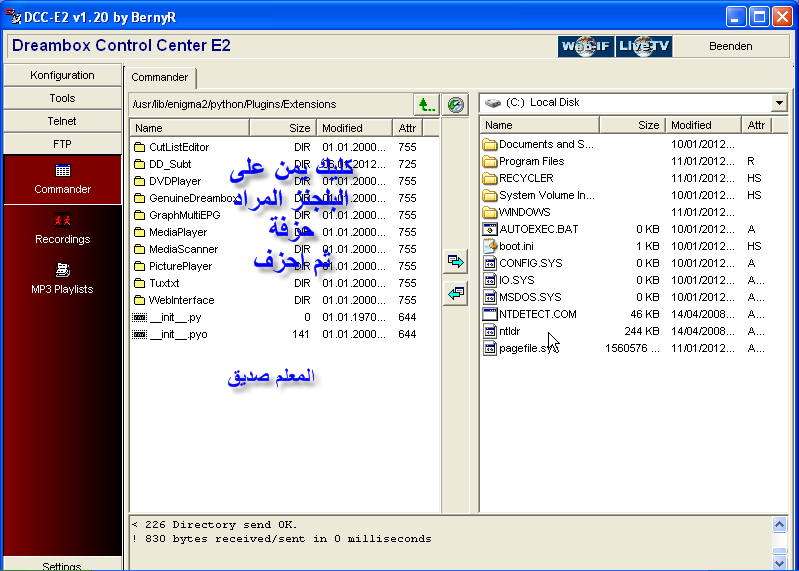799x571 pixels.
Task: Click the Beenden button
Action: tap(731, 46)
